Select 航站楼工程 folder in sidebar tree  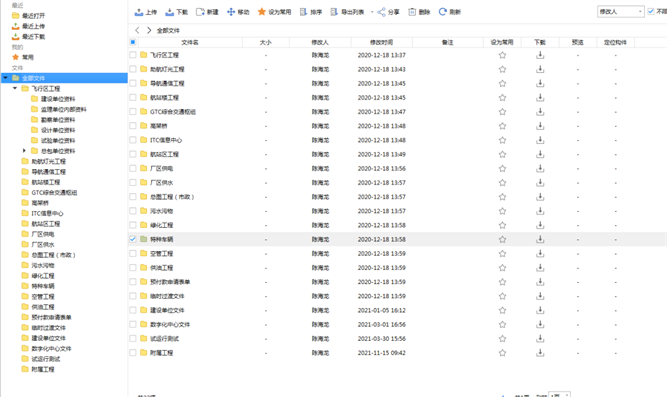pyautogui.click(x=46, y=182)
